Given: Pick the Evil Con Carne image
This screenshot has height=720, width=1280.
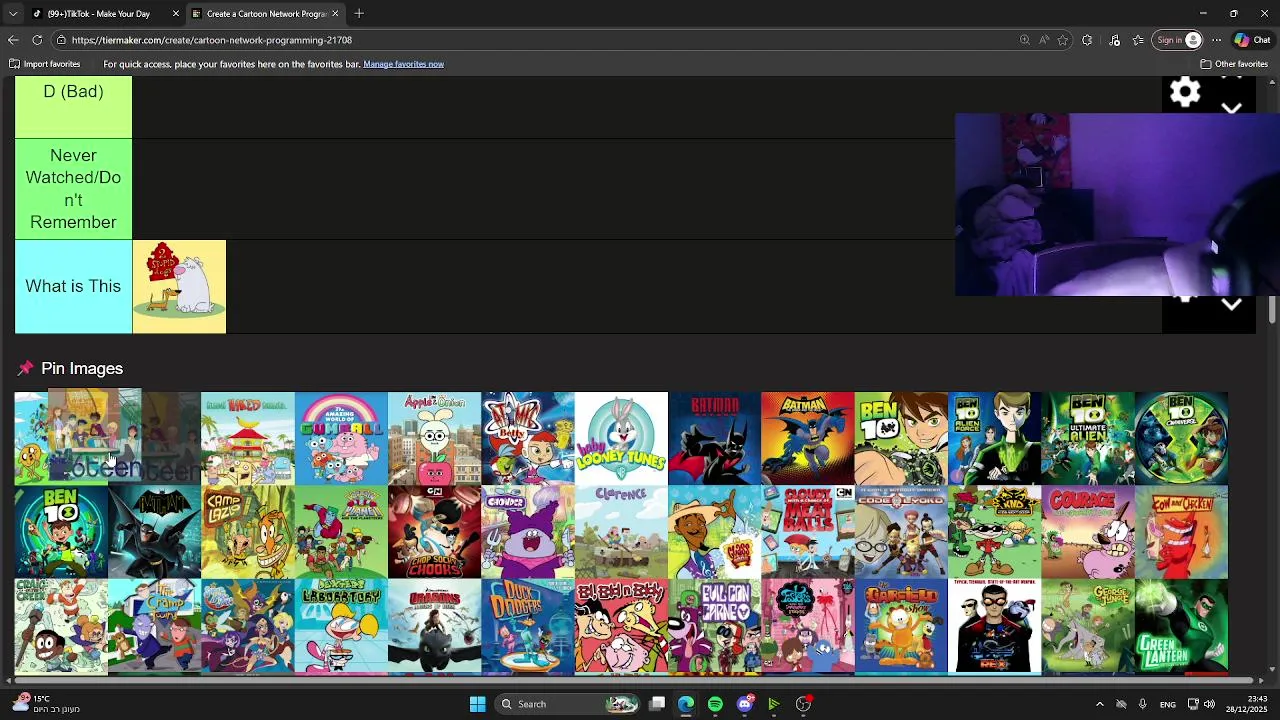Looking at the screenshot, I should 714,625.
